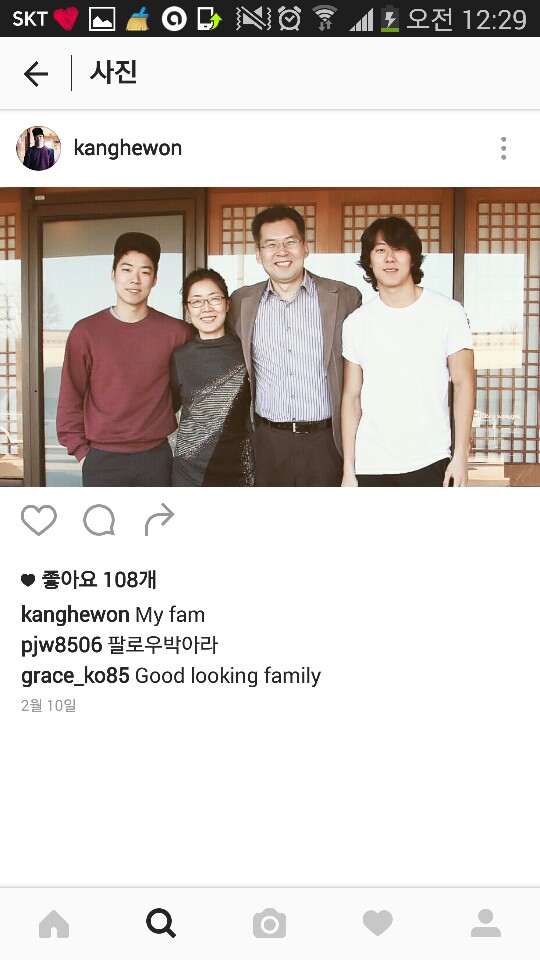Open the Activity heart tab
The height and width of the screenshot is (960, 540).
click(x=378, y=923)
